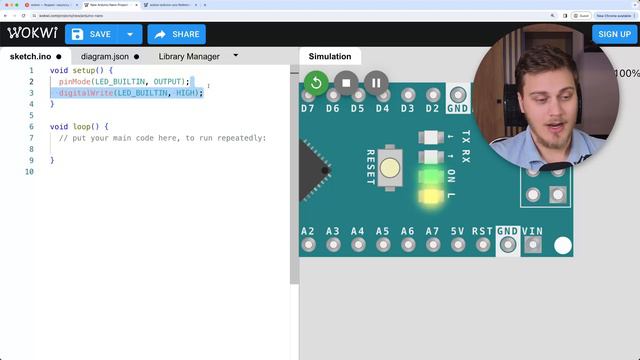Click the D4 pin on the Arduino
Screen dimensions: 640x360
tap(383, 96)
